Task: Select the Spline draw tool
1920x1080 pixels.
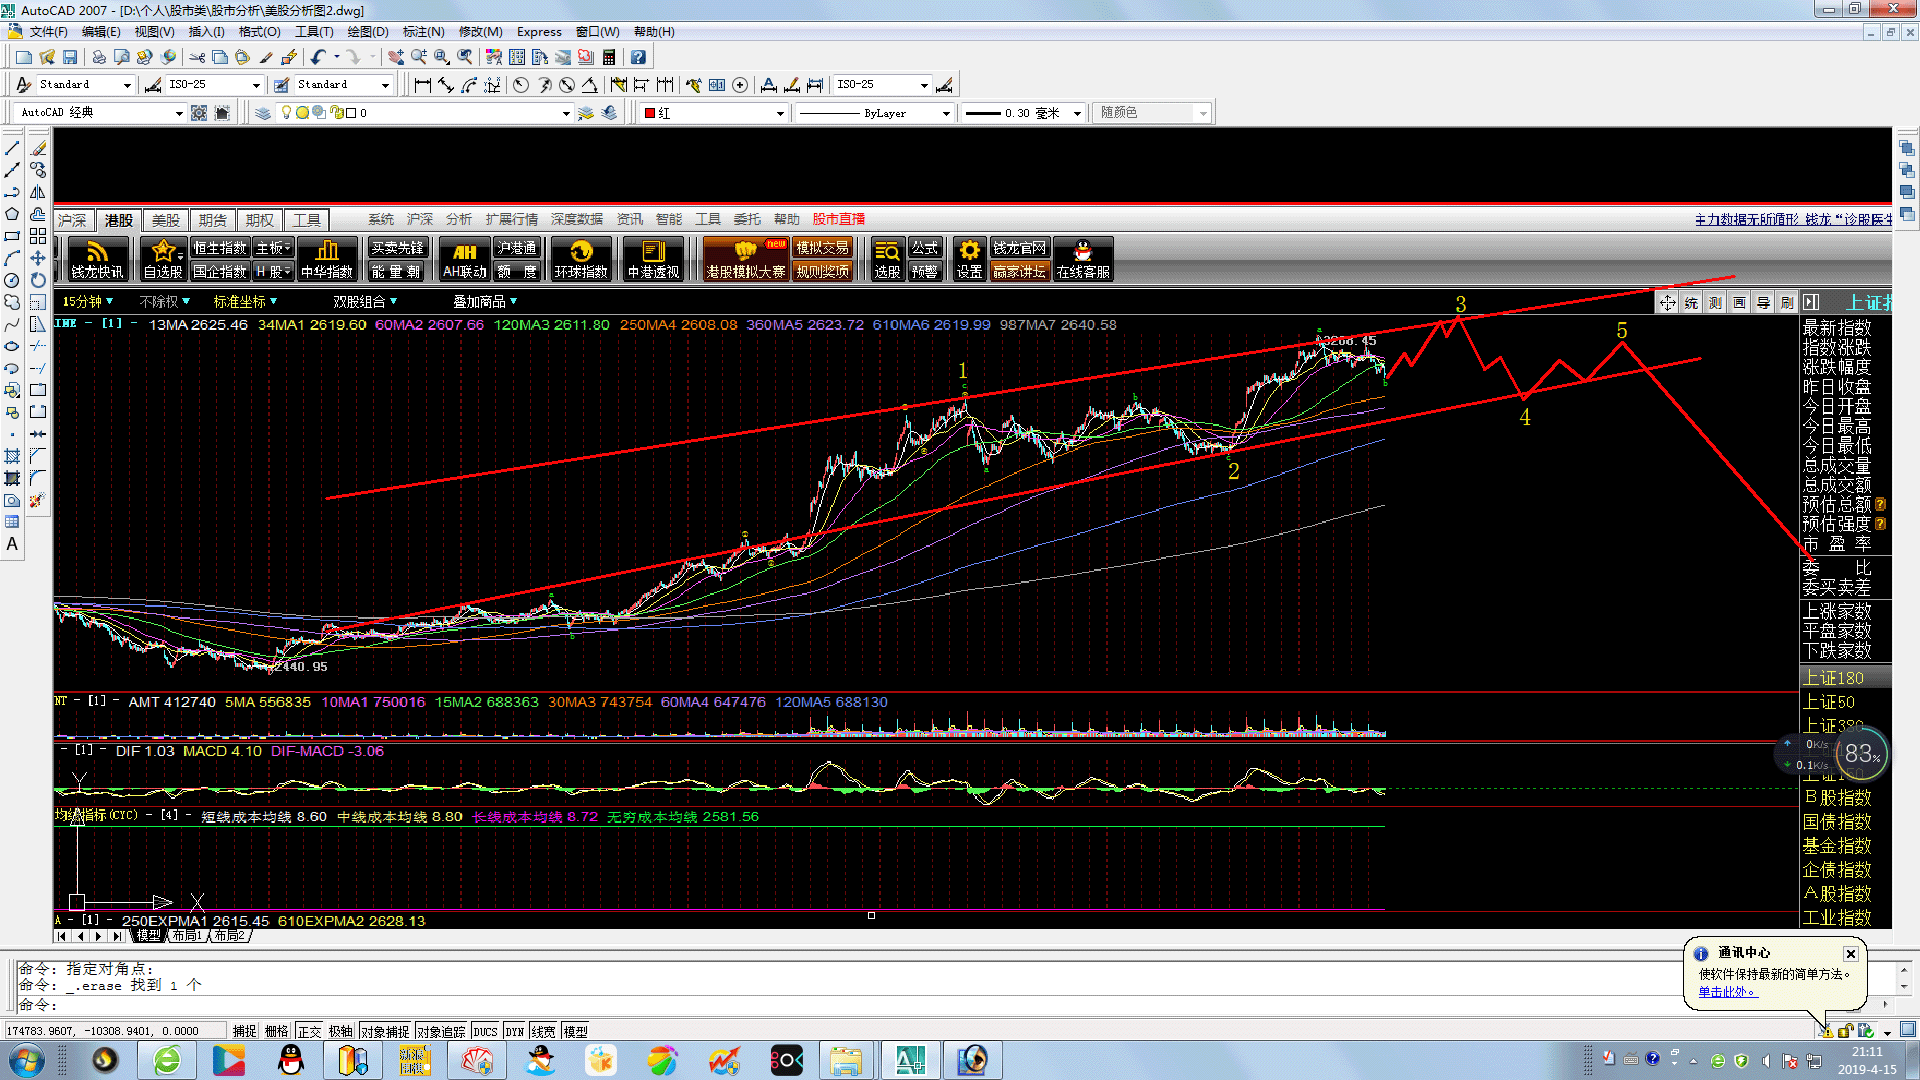Action: [12, 324]
